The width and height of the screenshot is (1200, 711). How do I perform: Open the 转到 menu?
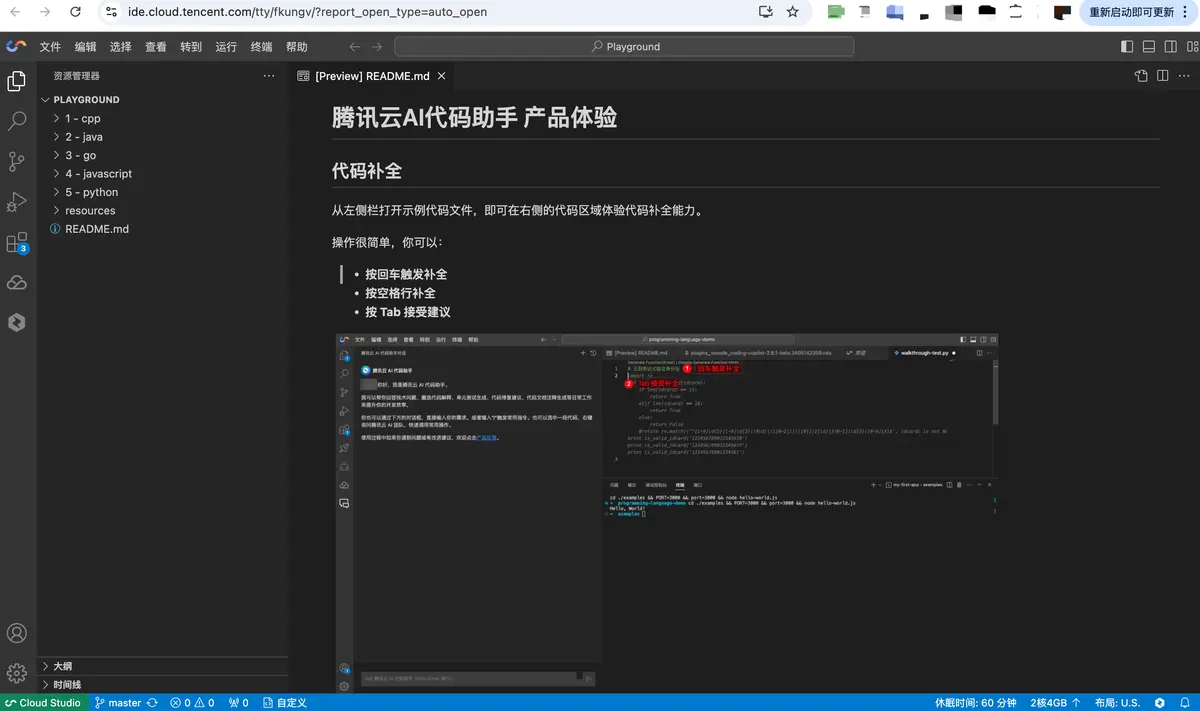tap(191, 47)
